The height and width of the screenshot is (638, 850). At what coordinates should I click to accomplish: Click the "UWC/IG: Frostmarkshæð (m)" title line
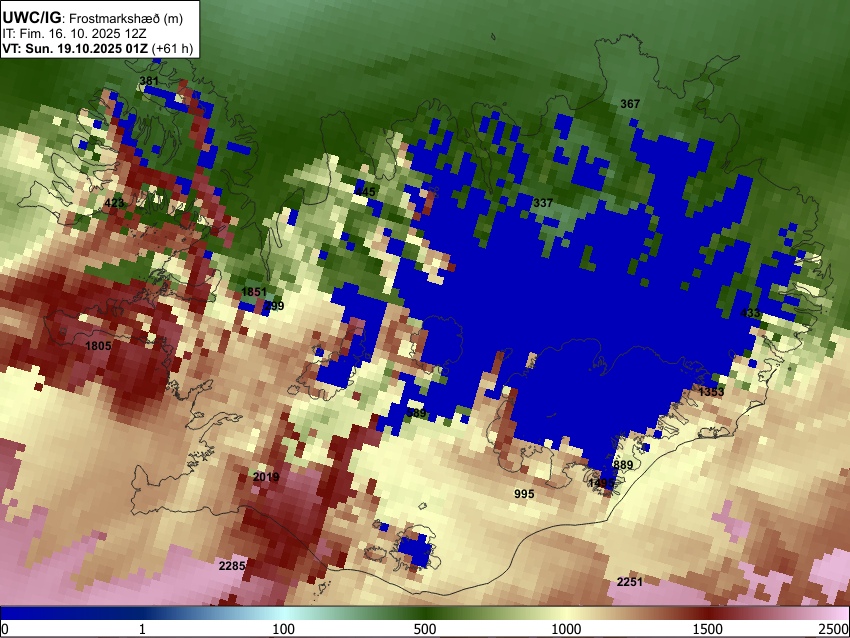click(x=93, y=18)
